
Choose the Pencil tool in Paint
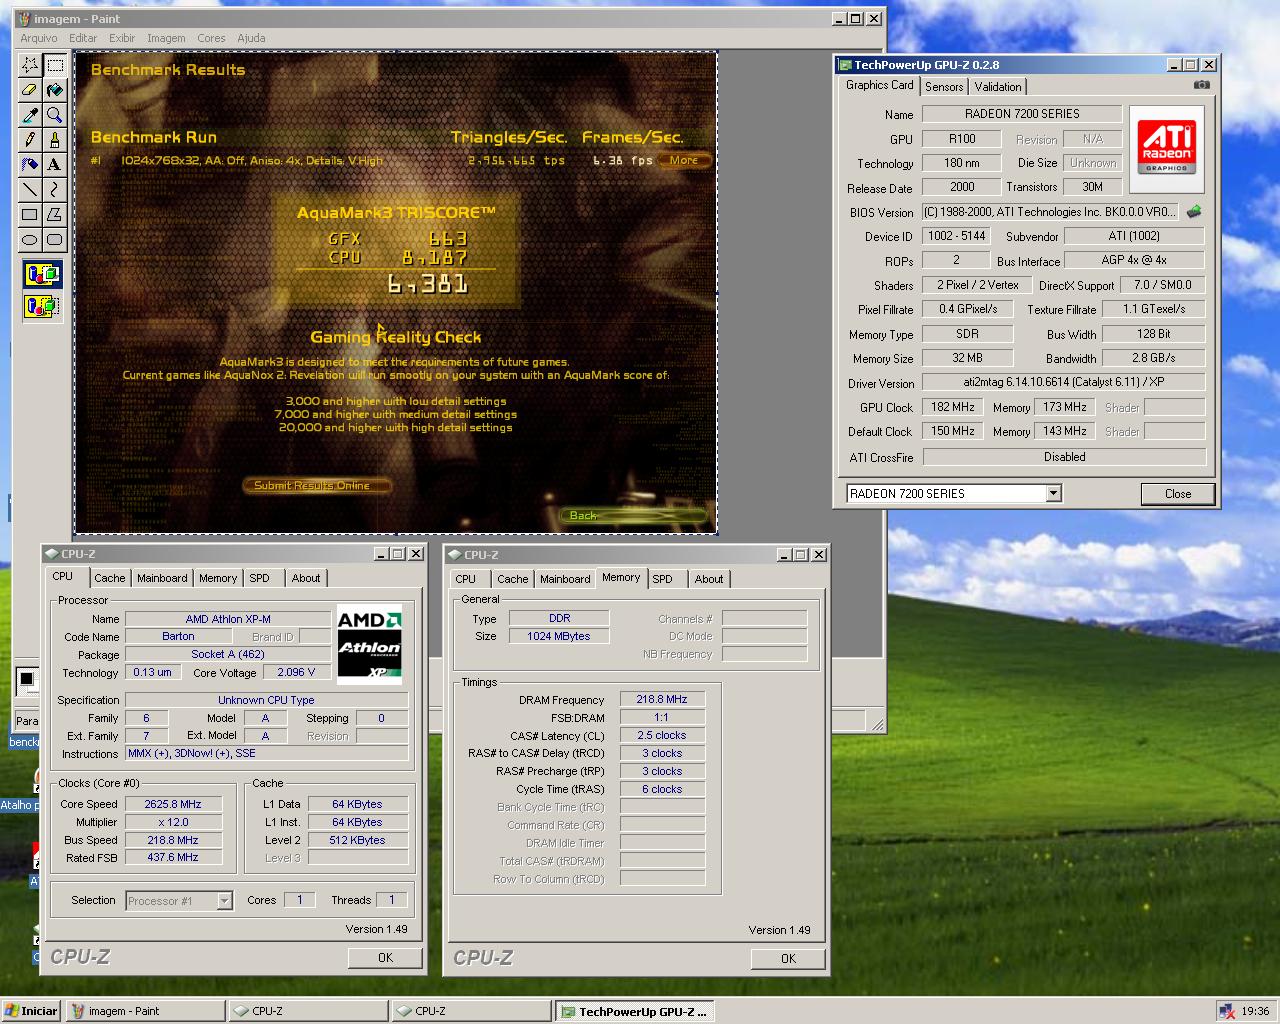click(30, 140)
